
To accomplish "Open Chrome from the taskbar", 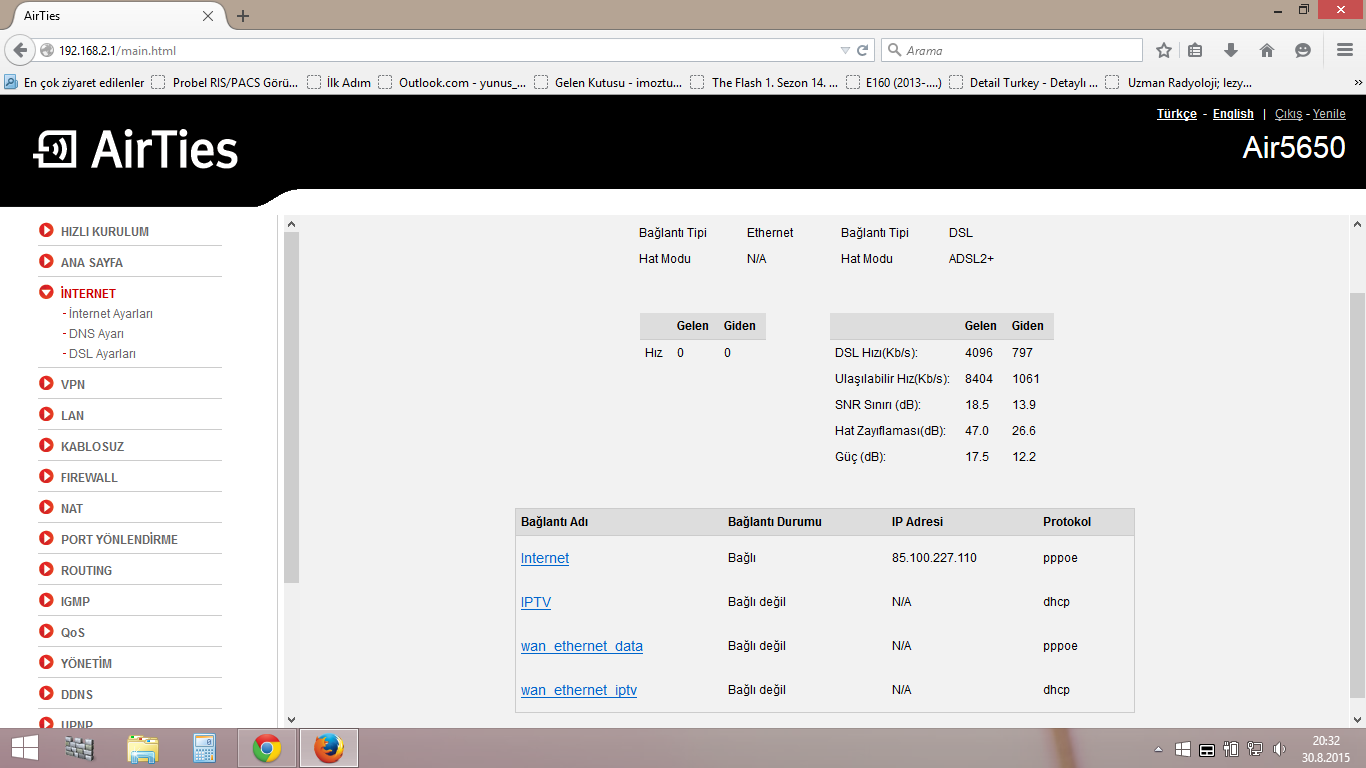I will [x=266, y=748].
